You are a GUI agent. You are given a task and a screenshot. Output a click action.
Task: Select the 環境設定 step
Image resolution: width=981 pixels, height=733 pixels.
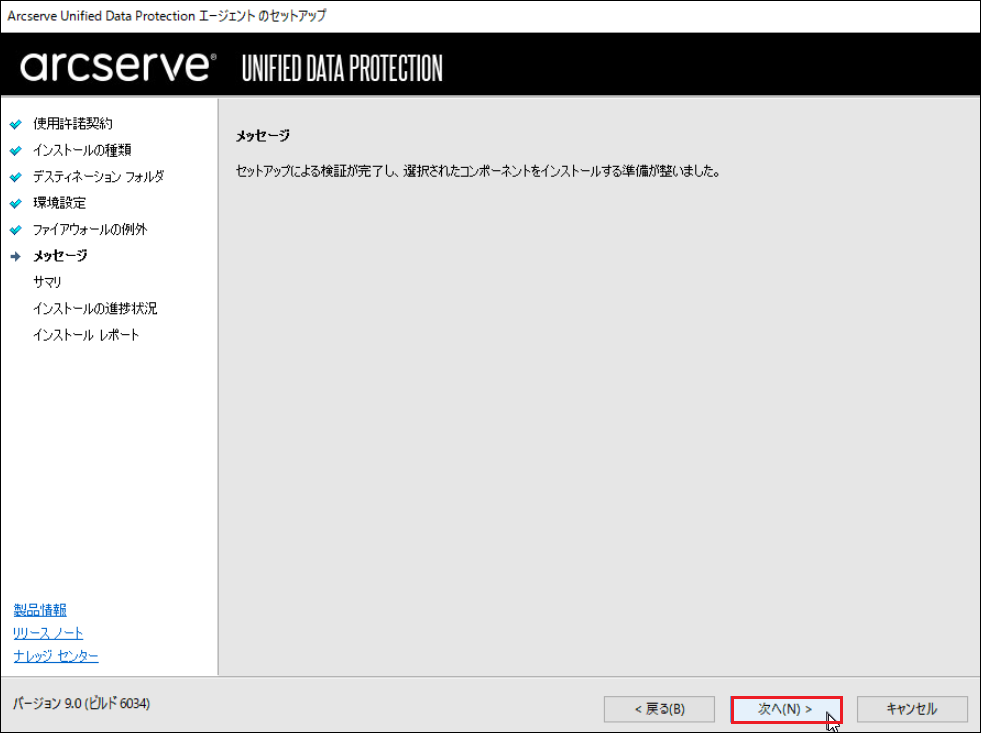click(x=59, y=203)
